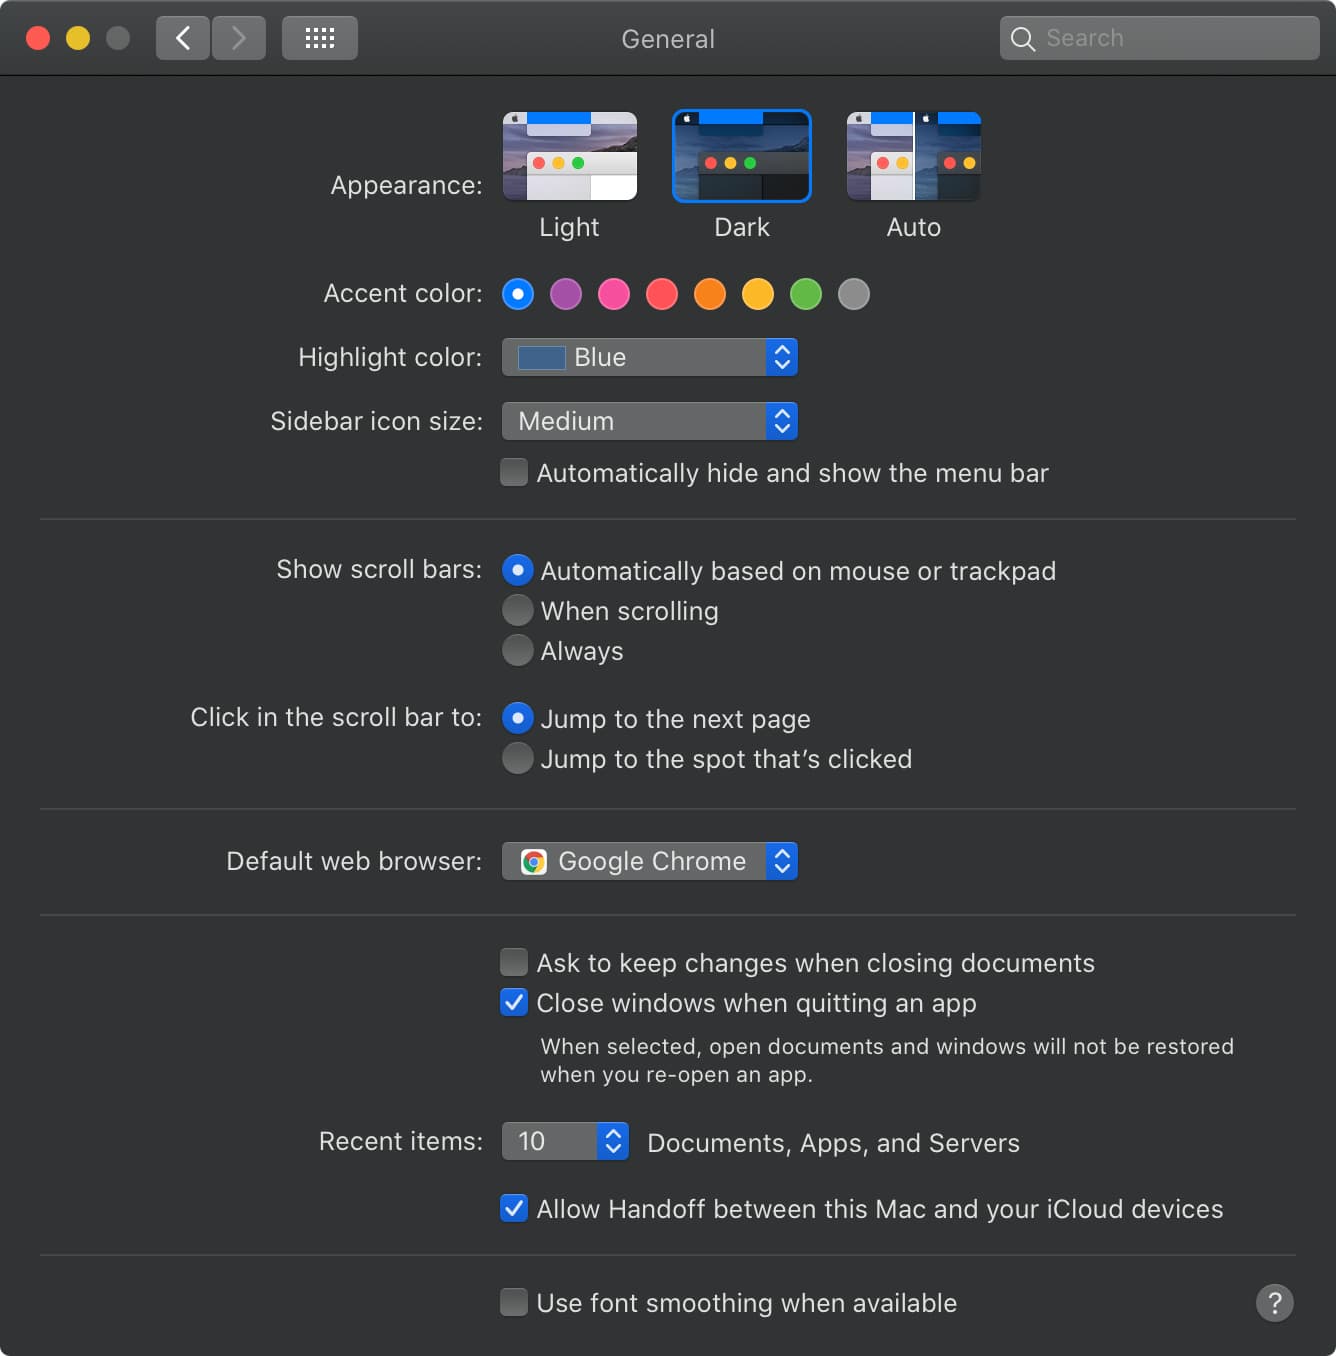
Task: Open the Default web browser dropdown
Action: (x=649, y=861)
